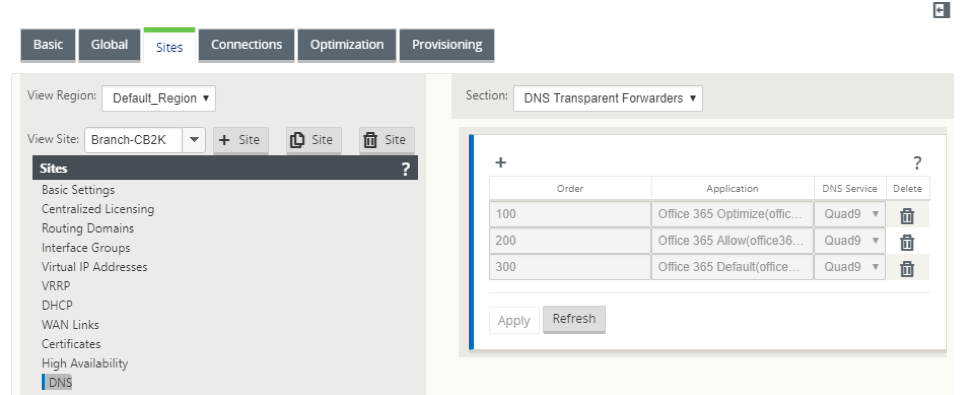The height and width of the screenshot is (395, 974).
Task: Open the Sites panel help question mark
Action: 406,169
